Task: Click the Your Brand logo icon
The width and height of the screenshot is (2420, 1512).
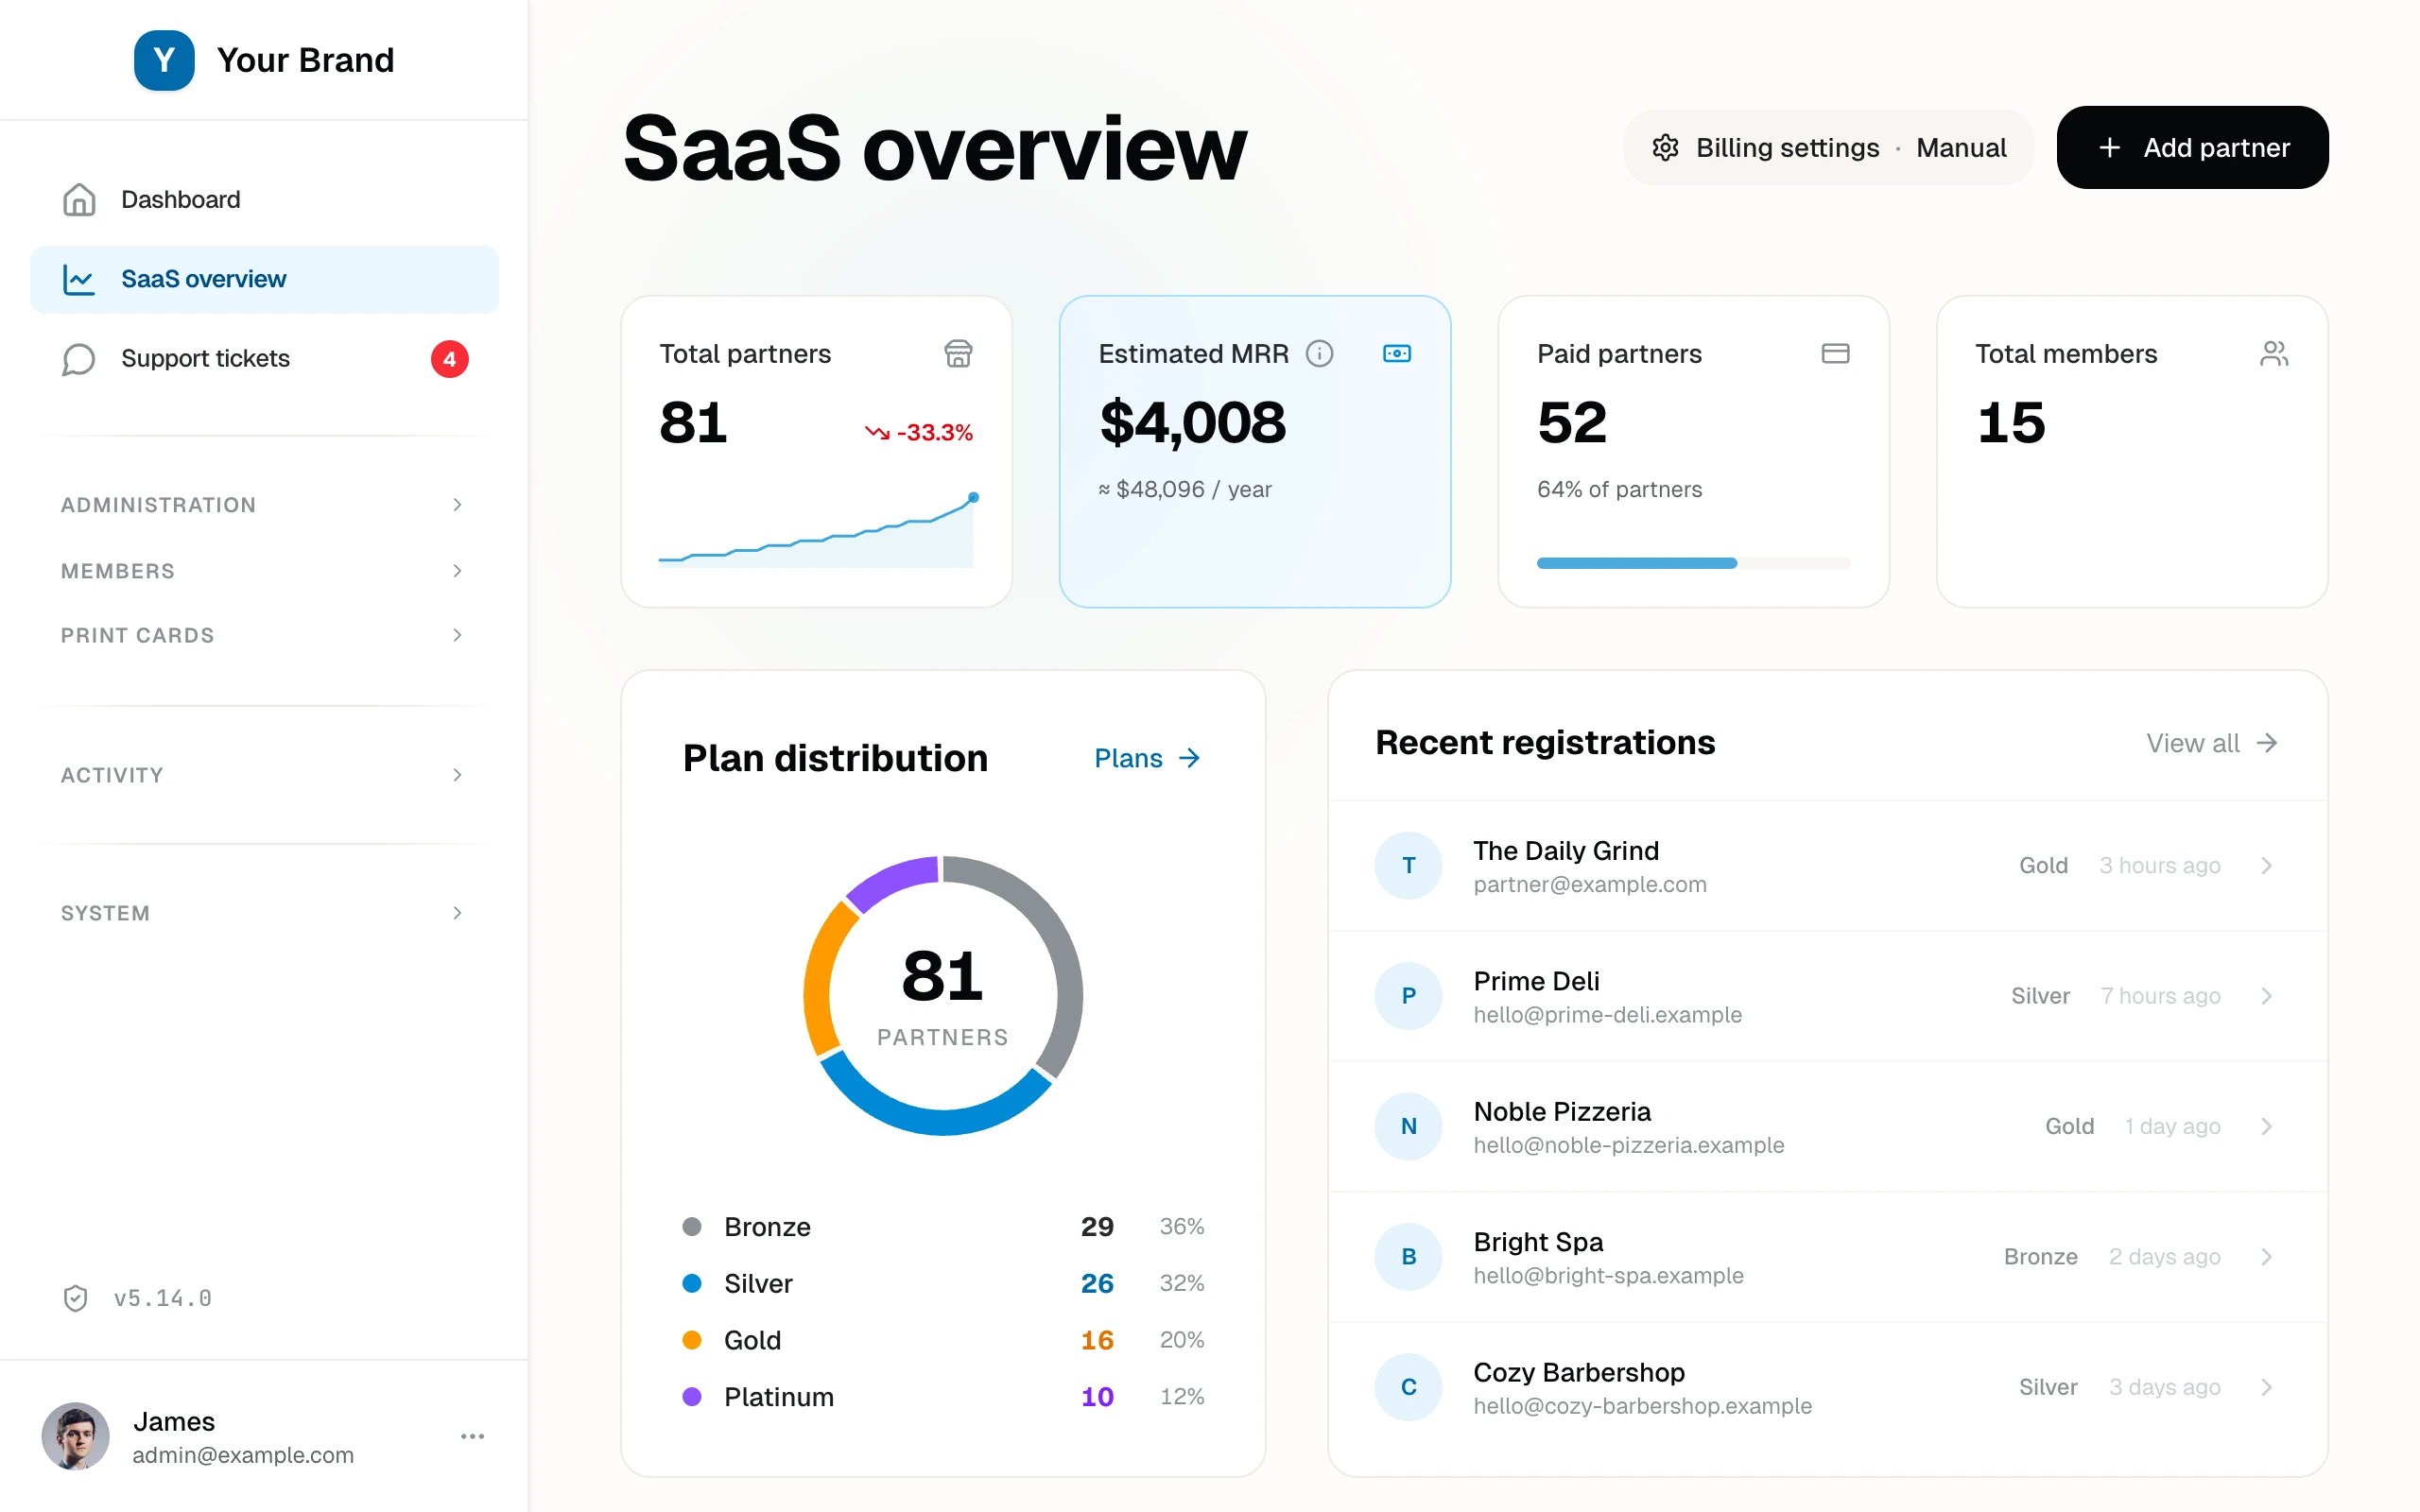Action: 164,60
